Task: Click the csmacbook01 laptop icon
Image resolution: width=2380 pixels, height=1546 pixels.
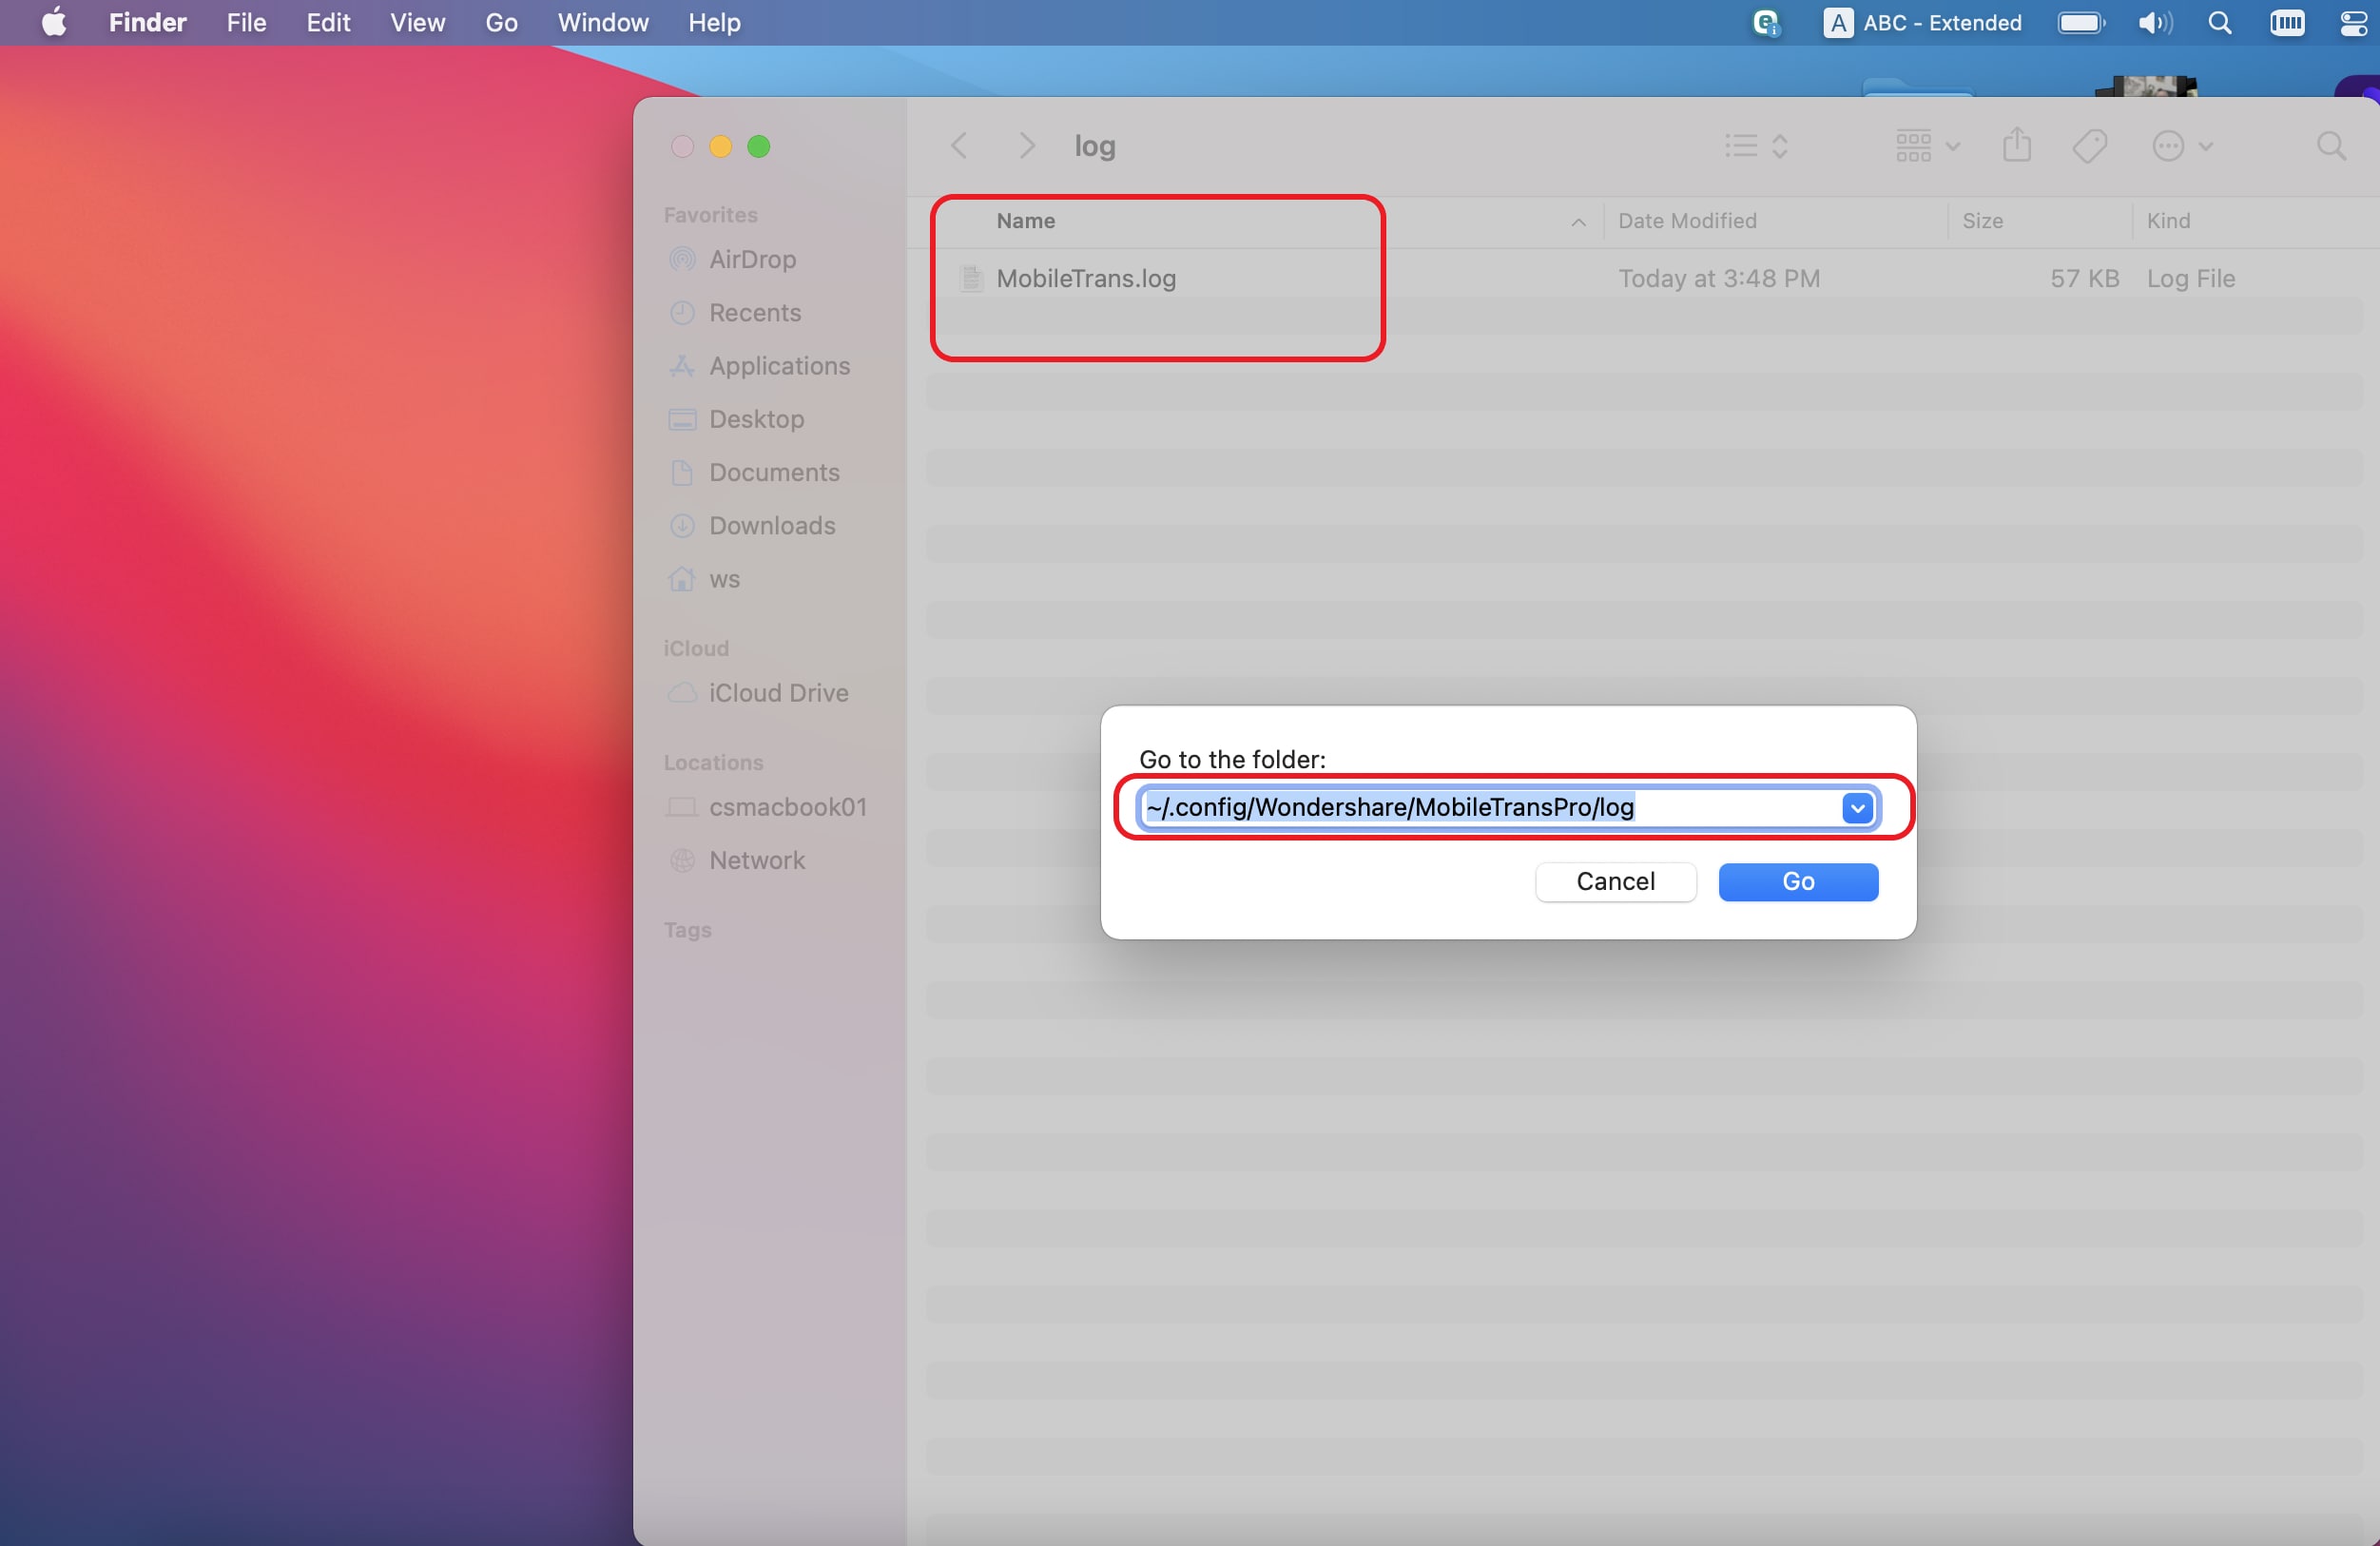Action: click(x=682, y=806)
